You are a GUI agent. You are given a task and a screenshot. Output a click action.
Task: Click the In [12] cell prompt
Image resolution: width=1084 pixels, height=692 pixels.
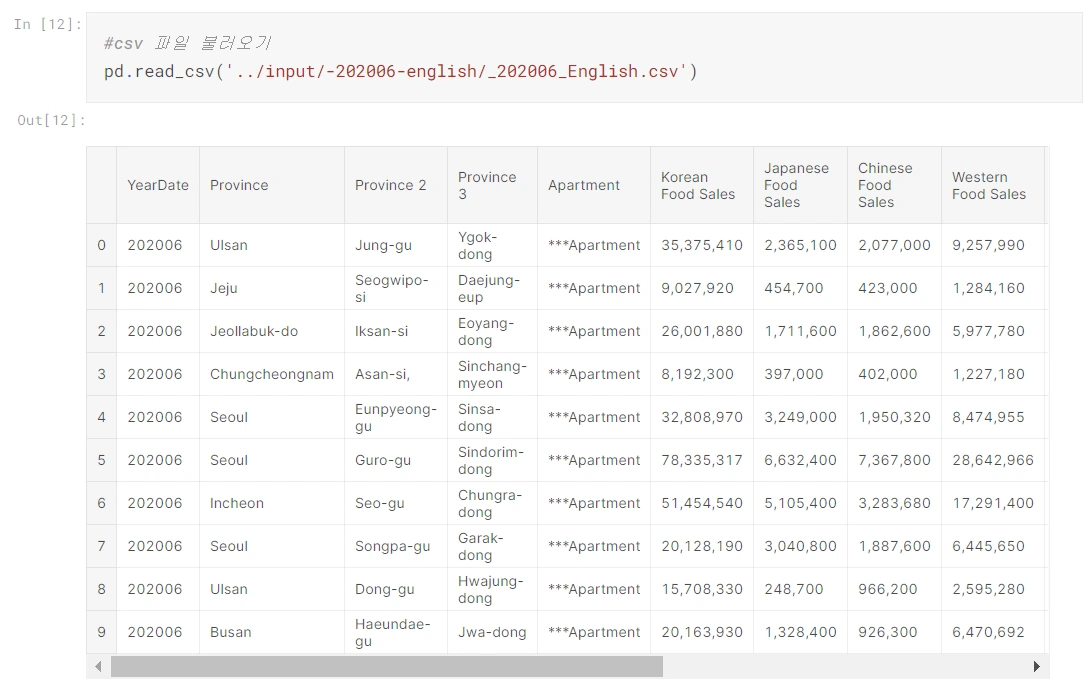[48, 24]
